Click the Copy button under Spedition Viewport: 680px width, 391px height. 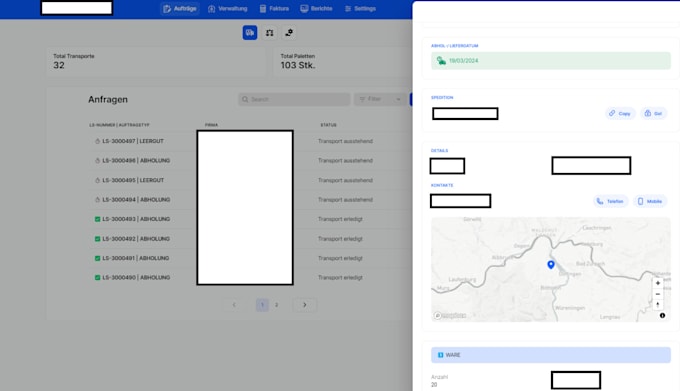click(620, 113)
